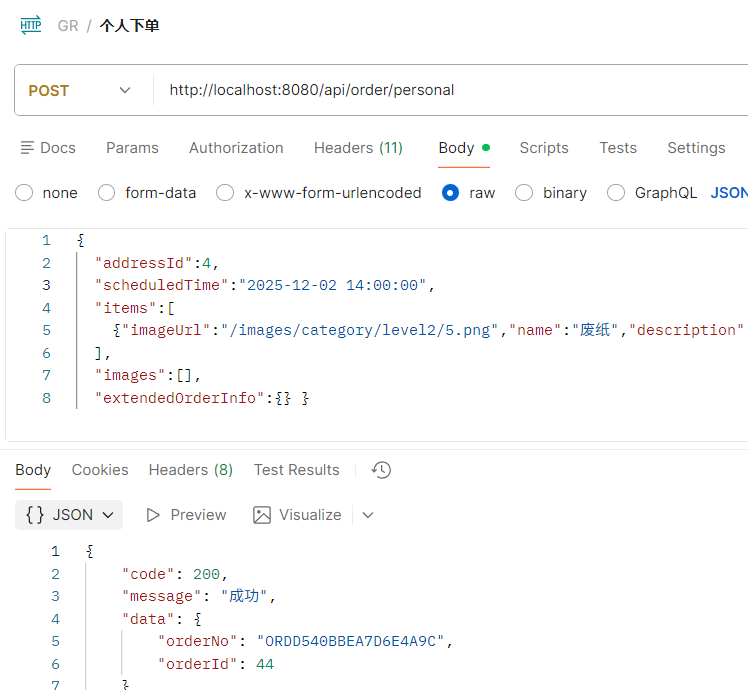This screenshot has height=690, width=748.
Task: Click the GR collection breadcrumb link
Action: [68, 26]
